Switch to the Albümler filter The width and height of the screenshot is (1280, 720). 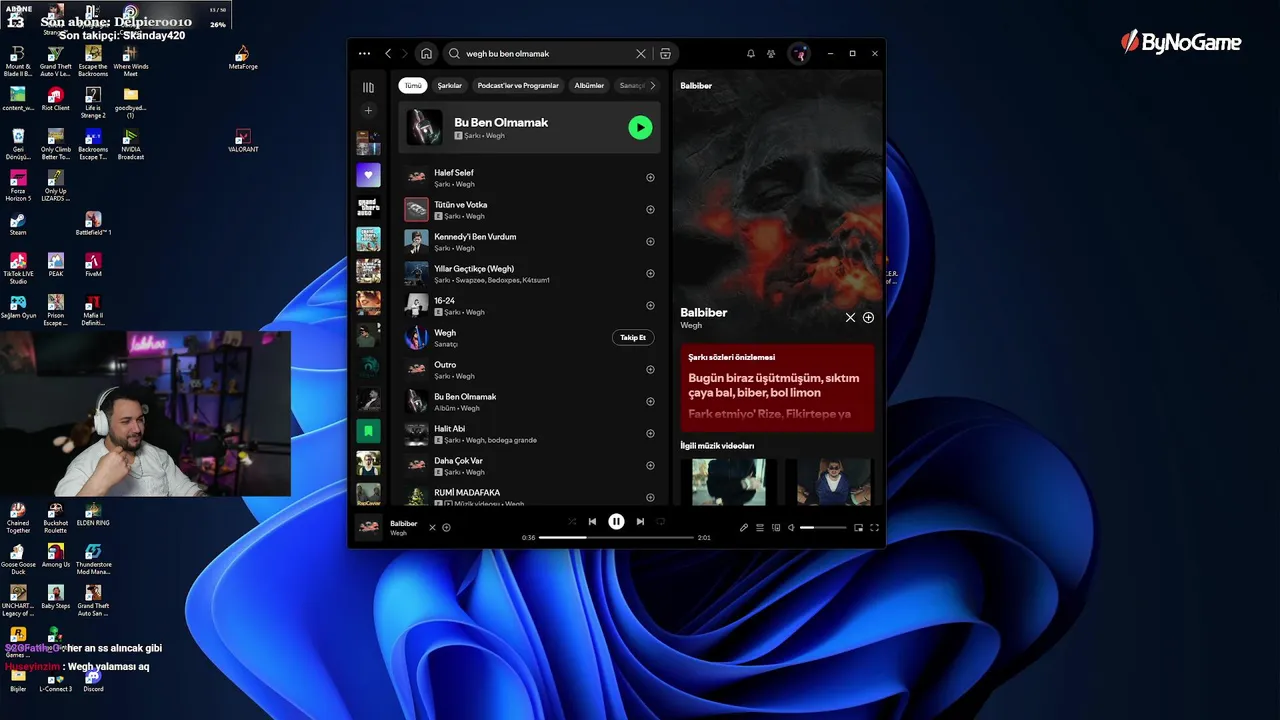pos(589,86)
